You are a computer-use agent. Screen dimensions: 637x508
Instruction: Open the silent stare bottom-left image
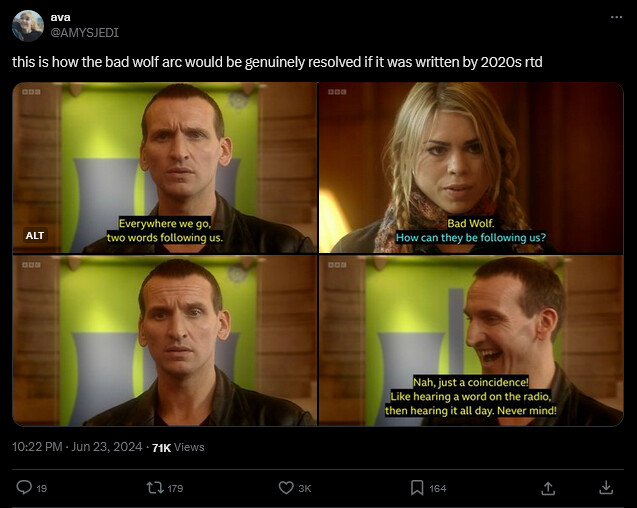pyautogui.click(x=165, y=341)
